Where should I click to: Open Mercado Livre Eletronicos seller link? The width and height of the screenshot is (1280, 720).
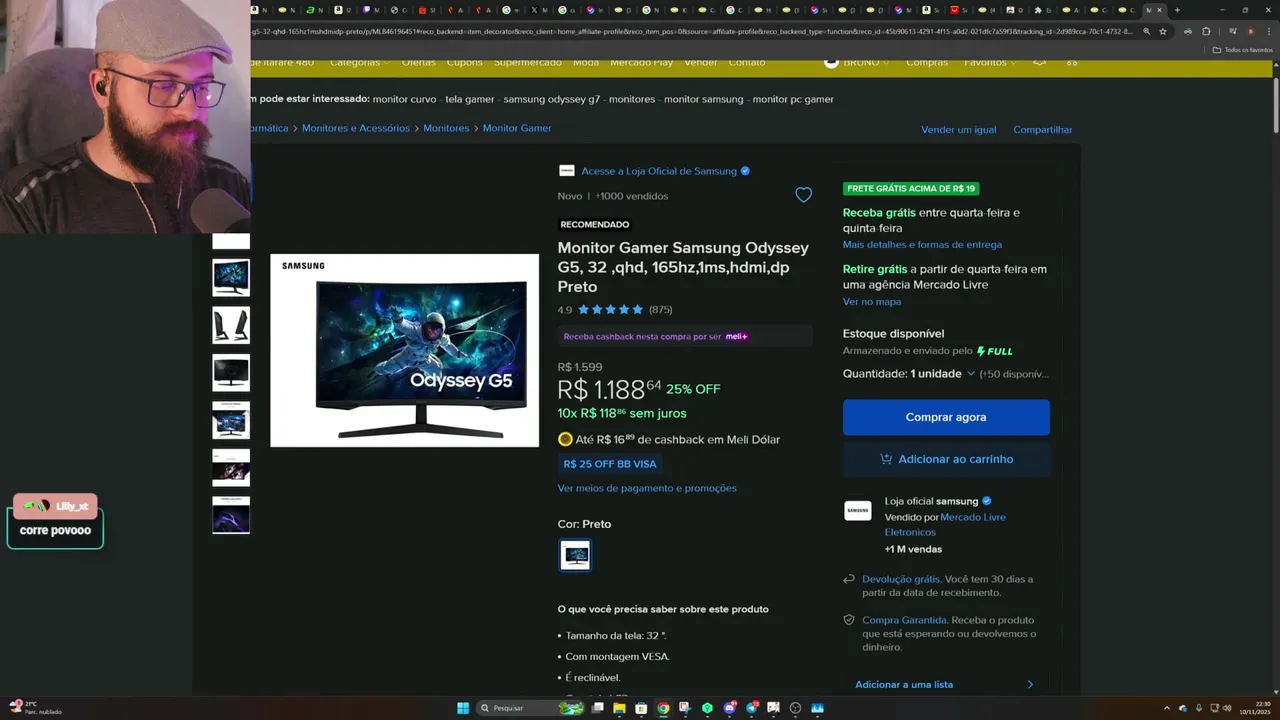tap(945, 524)
